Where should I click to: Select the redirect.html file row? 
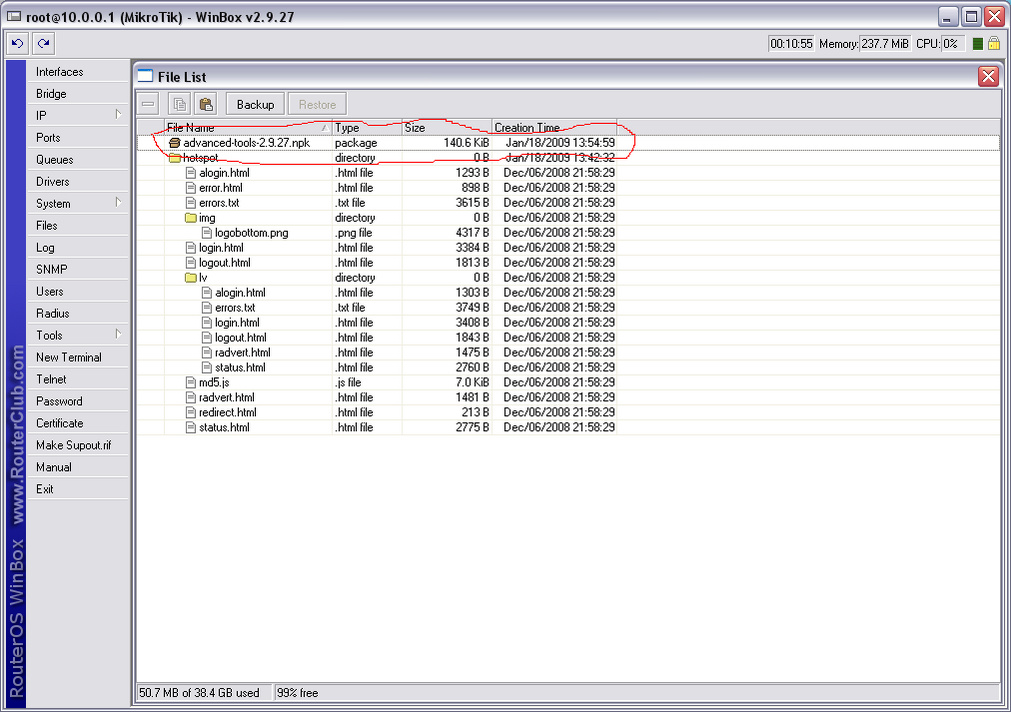568,412
